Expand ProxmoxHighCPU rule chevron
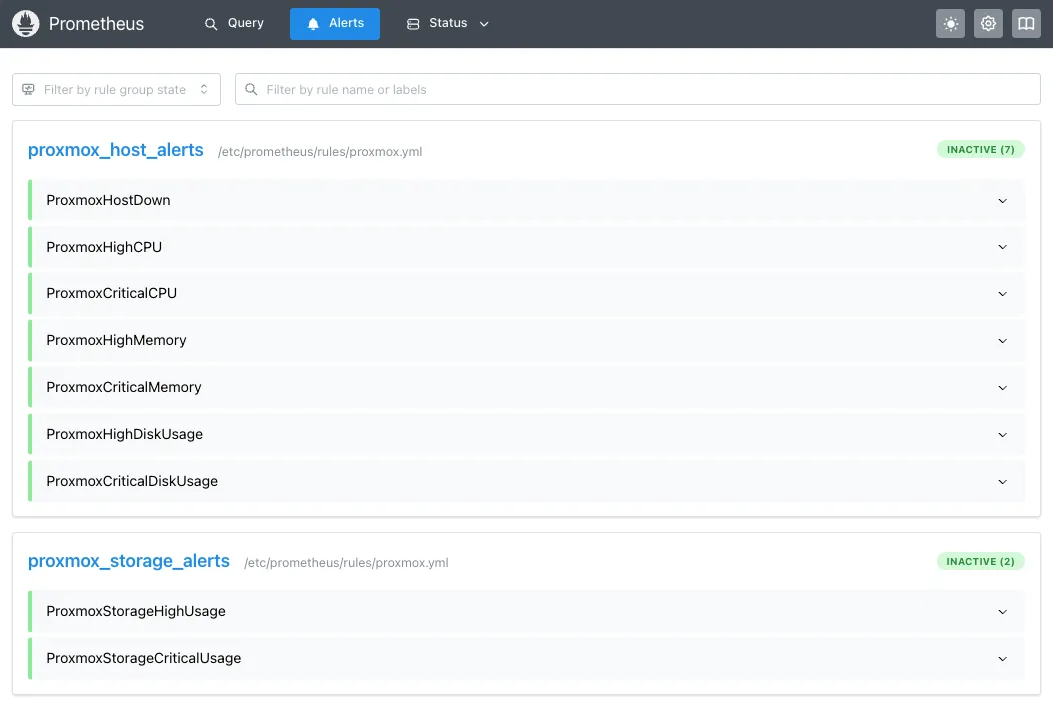 (1002, 248)
